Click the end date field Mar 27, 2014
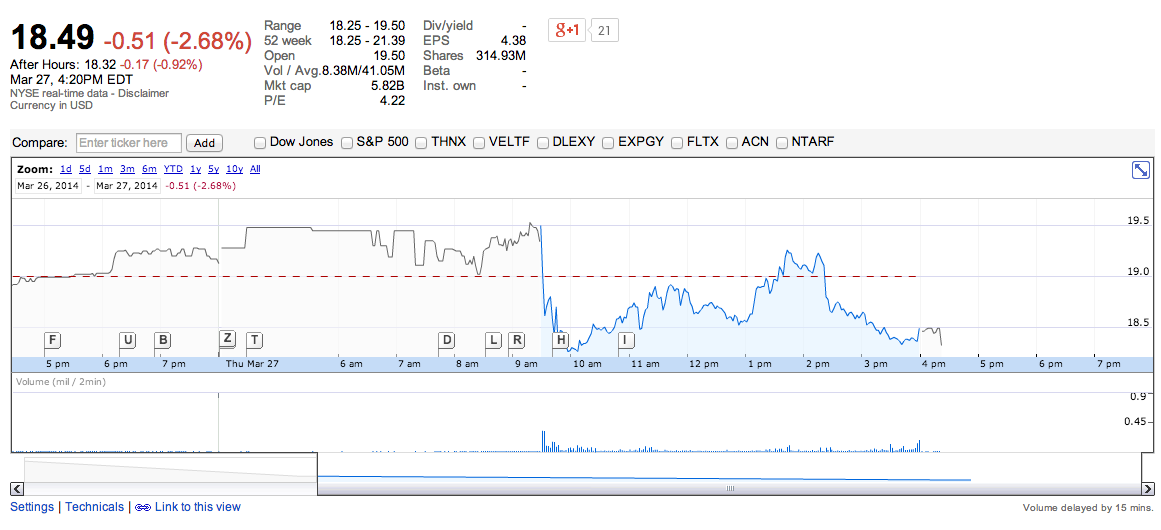Screen dimensions: 1161x530 pyautogui.click(x=127, y=186)
